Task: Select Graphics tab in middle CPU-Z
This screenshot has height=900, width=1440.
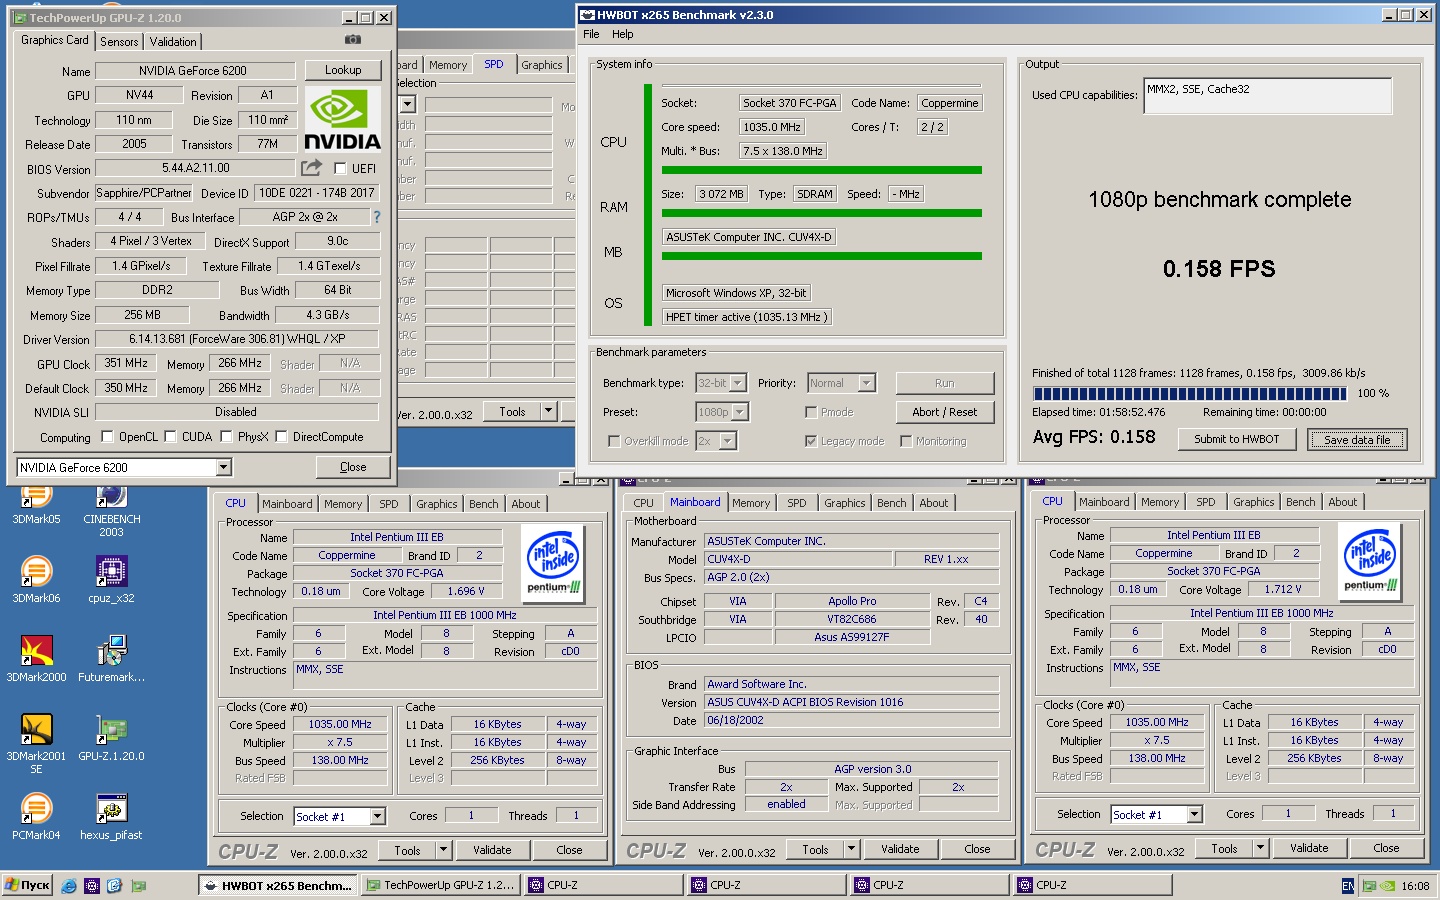Action: pos(844,503)
